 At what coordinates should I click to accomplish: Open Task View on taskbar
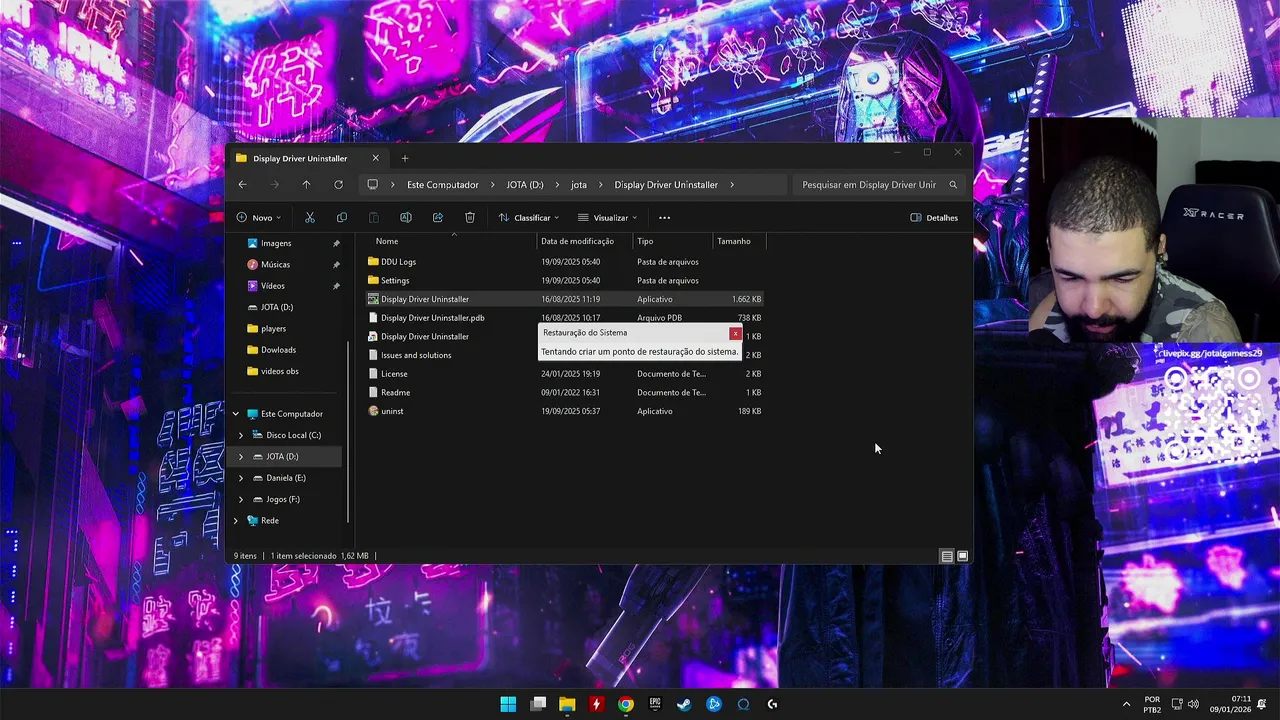pos(538,704)
